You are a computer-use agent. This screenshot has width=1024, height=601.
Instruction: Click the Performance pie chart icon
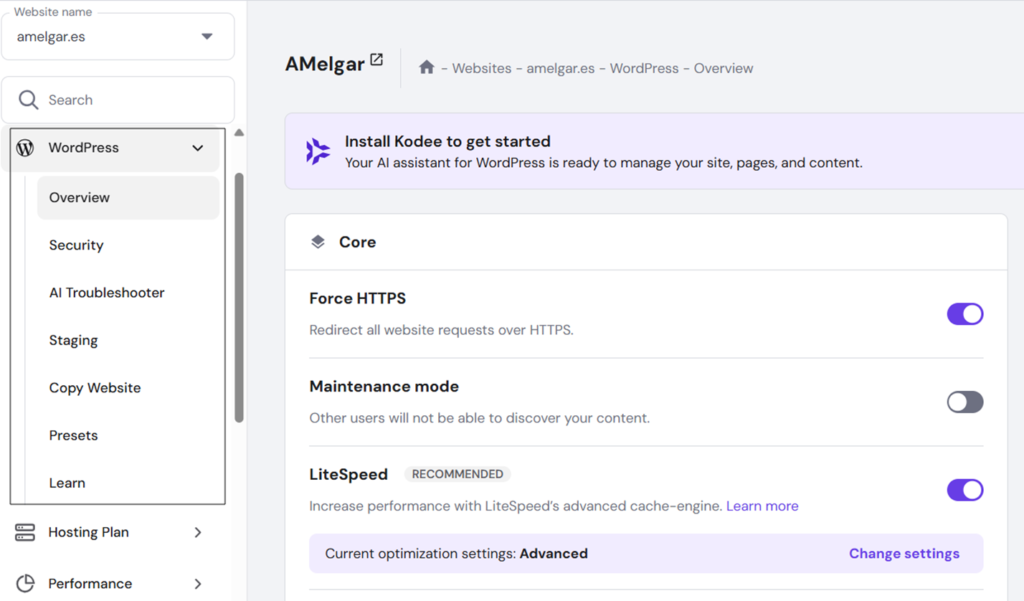pyautogui.click(x=26, y=584)
